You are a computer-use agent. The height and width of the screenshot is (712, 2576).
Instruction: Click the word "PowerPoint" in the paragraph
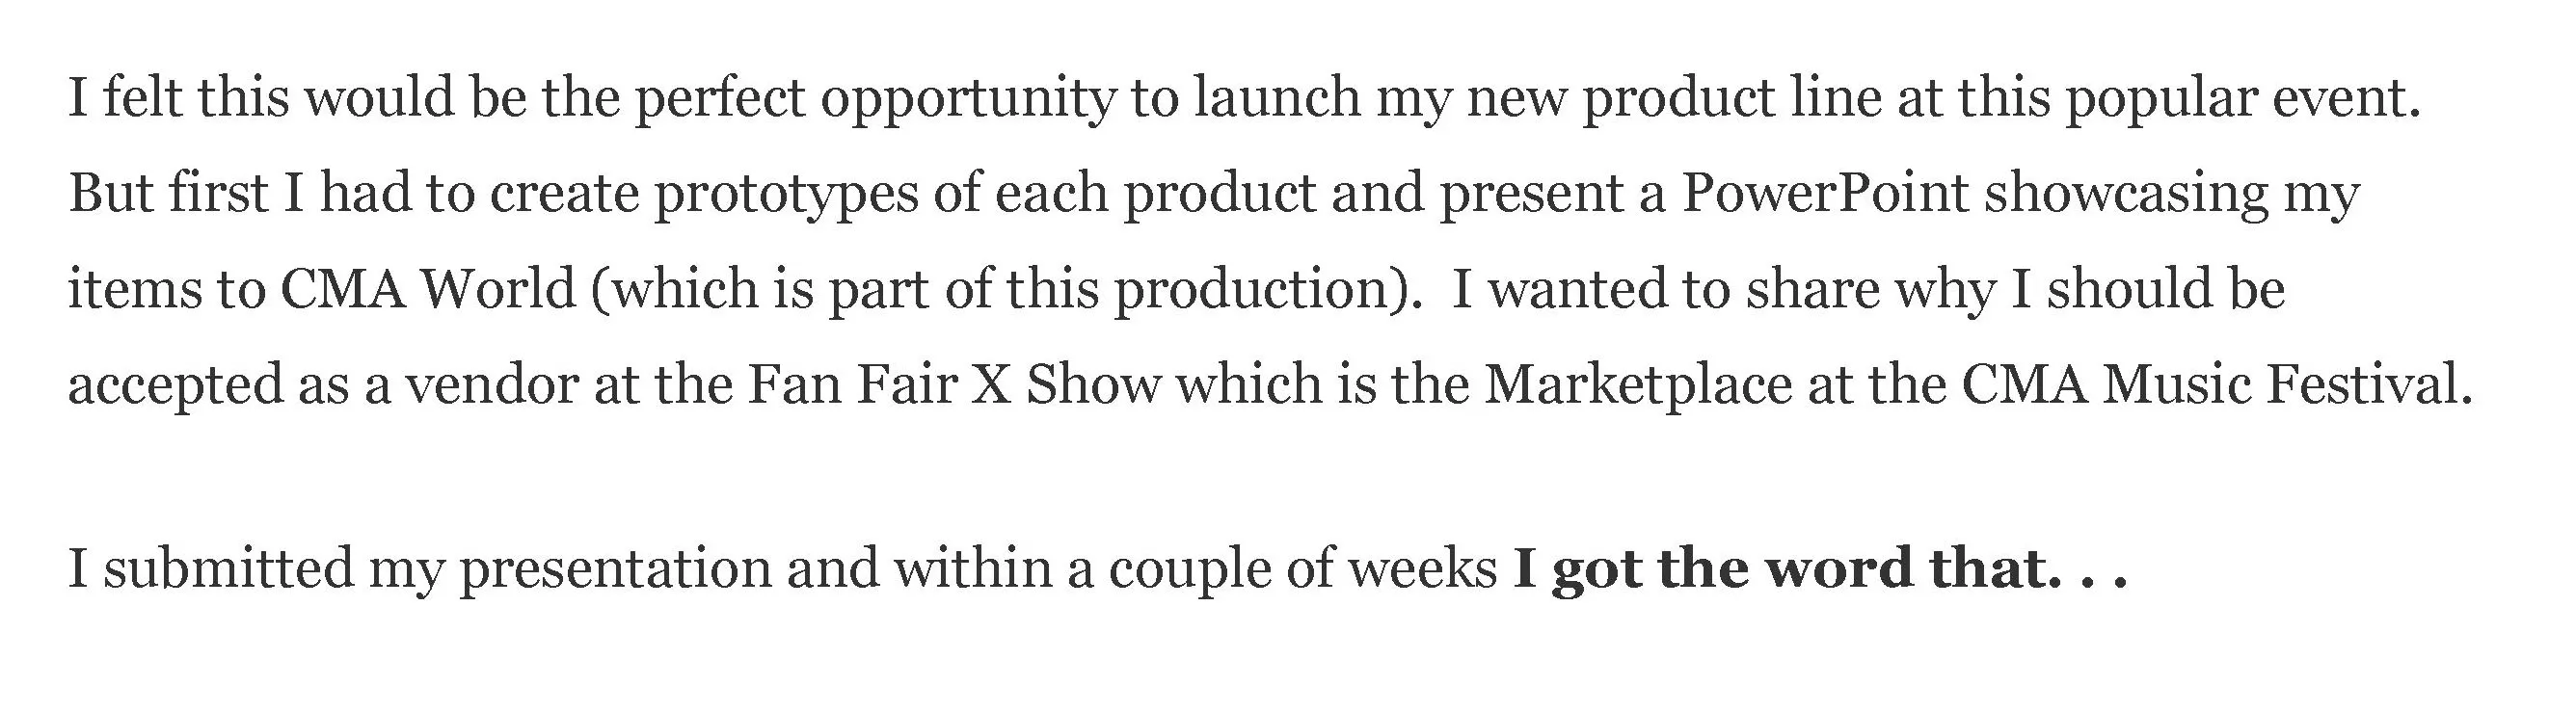click(x=1825, y=193)
